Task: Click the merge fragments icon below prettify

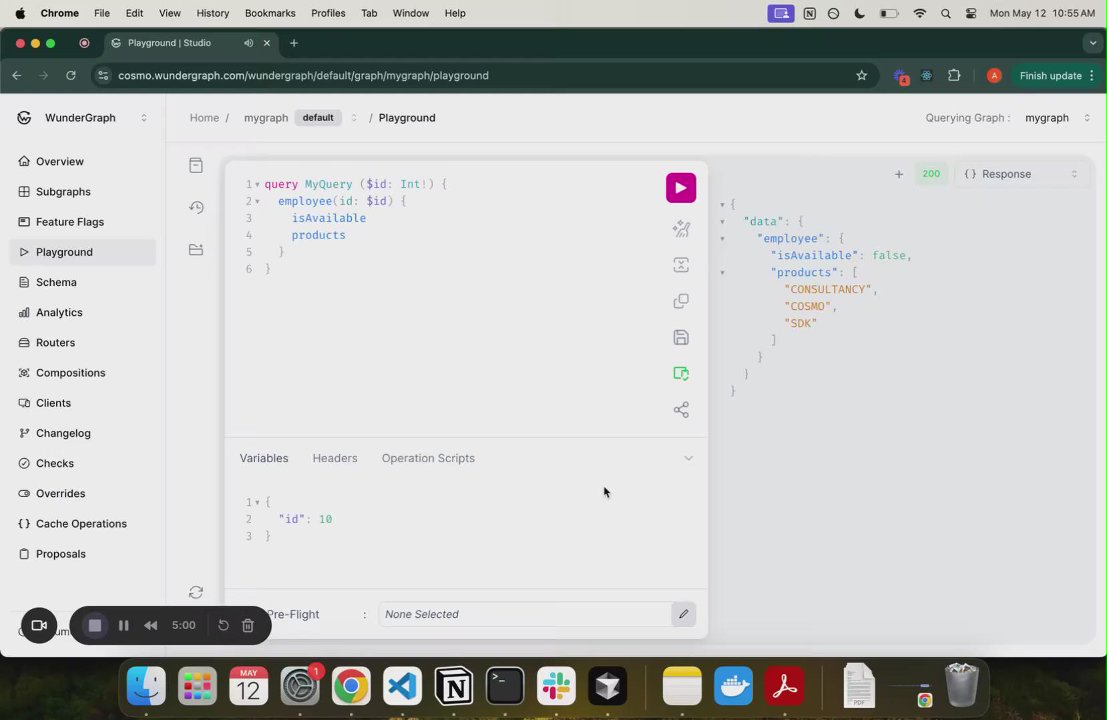Action: click(681, 265)
